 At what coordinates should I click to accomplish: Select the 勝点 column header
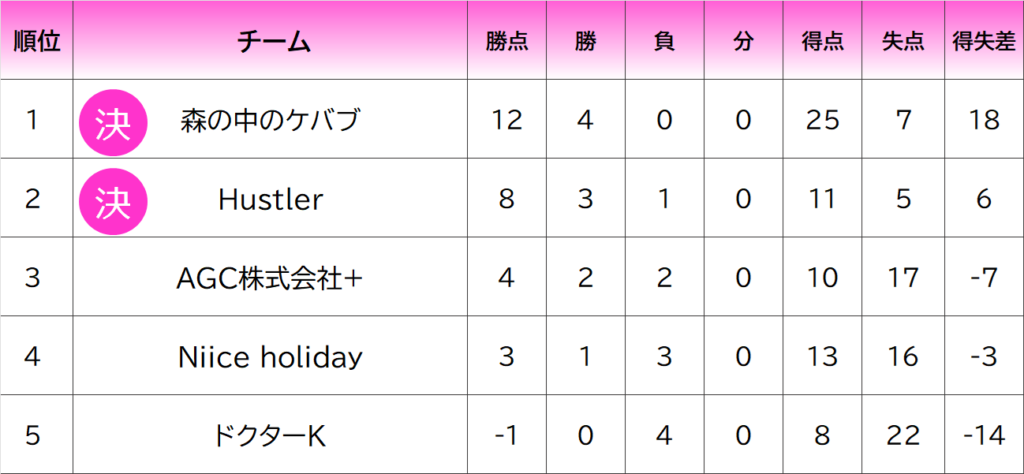click(x=507, y=42)
